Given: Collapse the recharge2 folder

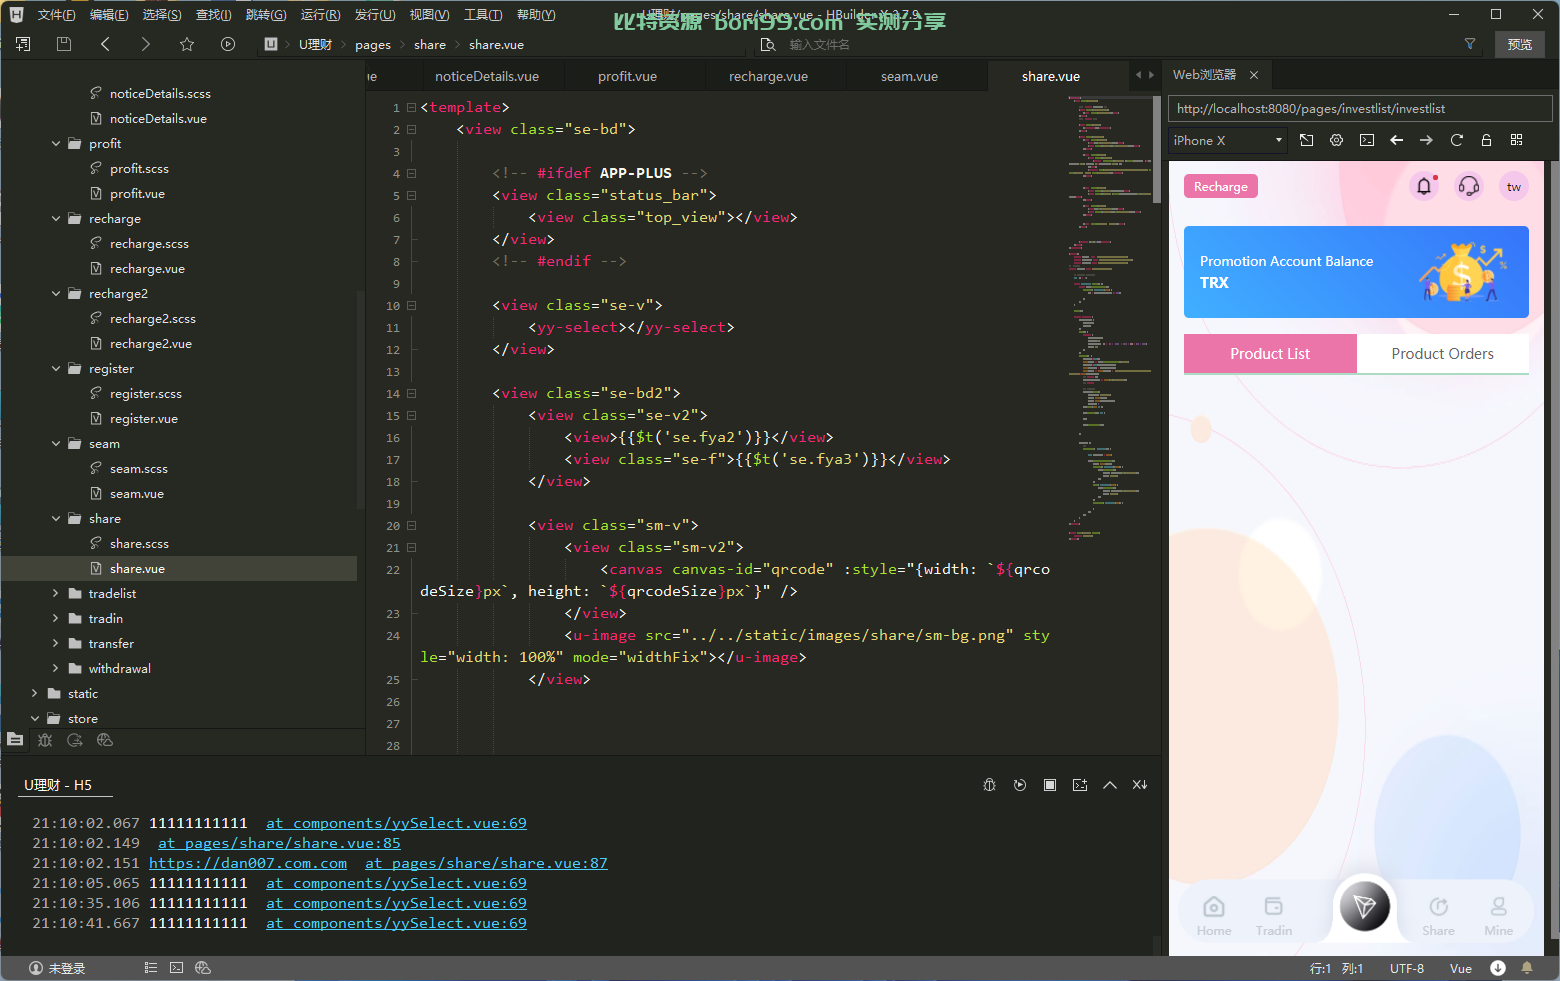Looking at the screenshot, I should [x=56, y=294].
